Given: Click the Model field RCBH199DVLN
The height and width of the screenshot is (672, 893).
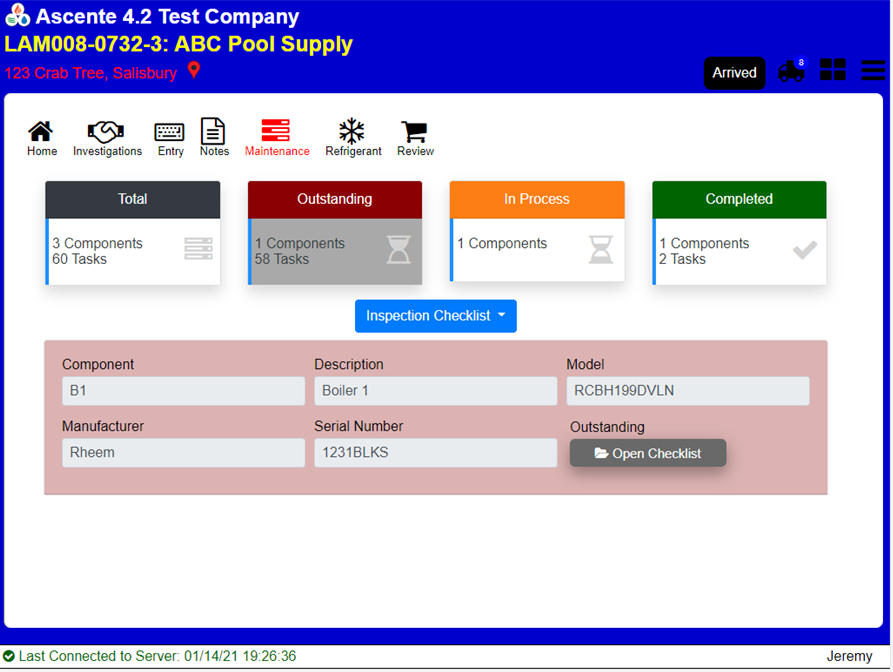Looking at the screenshot, I should pyautogui.click(x=687, y=391).
